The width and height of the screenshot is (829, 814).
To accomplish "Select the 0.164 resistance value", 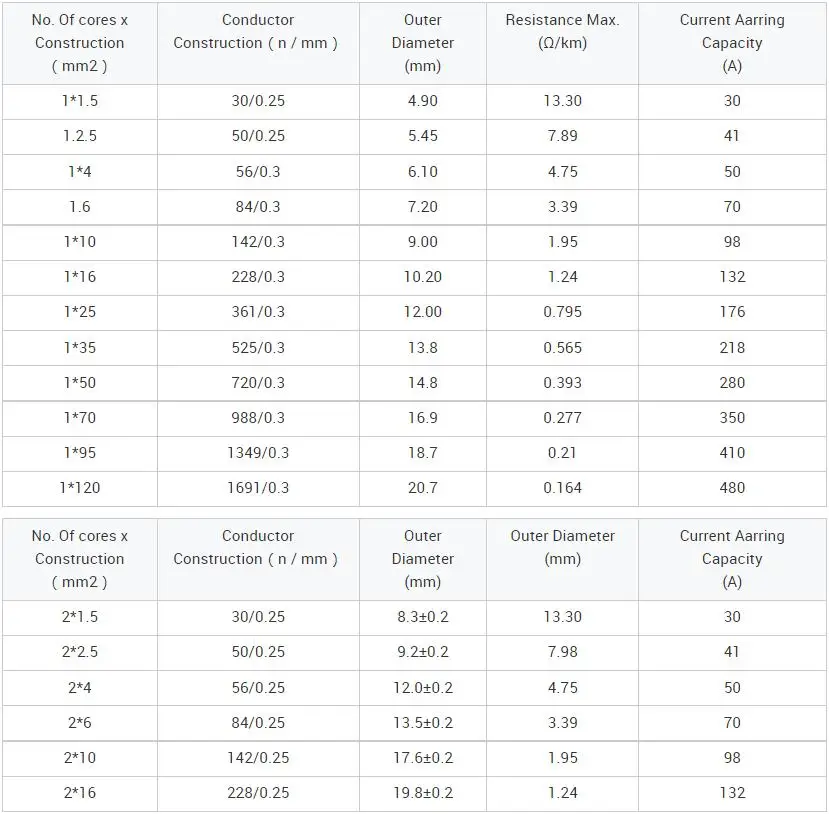I will tap(562, 488).
